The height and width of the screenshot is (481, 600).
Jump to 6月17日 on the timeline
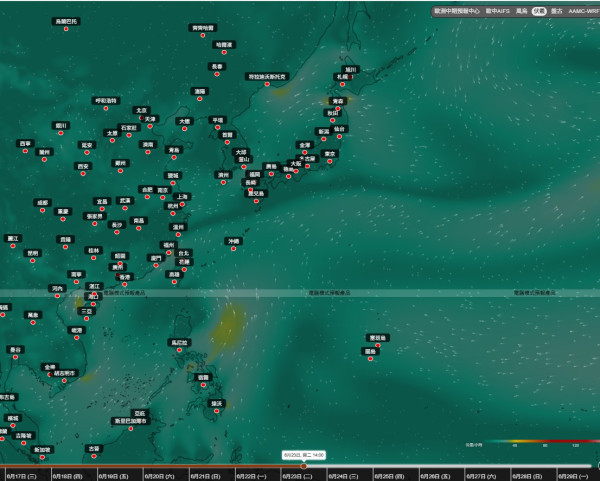[x=21, y=476]
